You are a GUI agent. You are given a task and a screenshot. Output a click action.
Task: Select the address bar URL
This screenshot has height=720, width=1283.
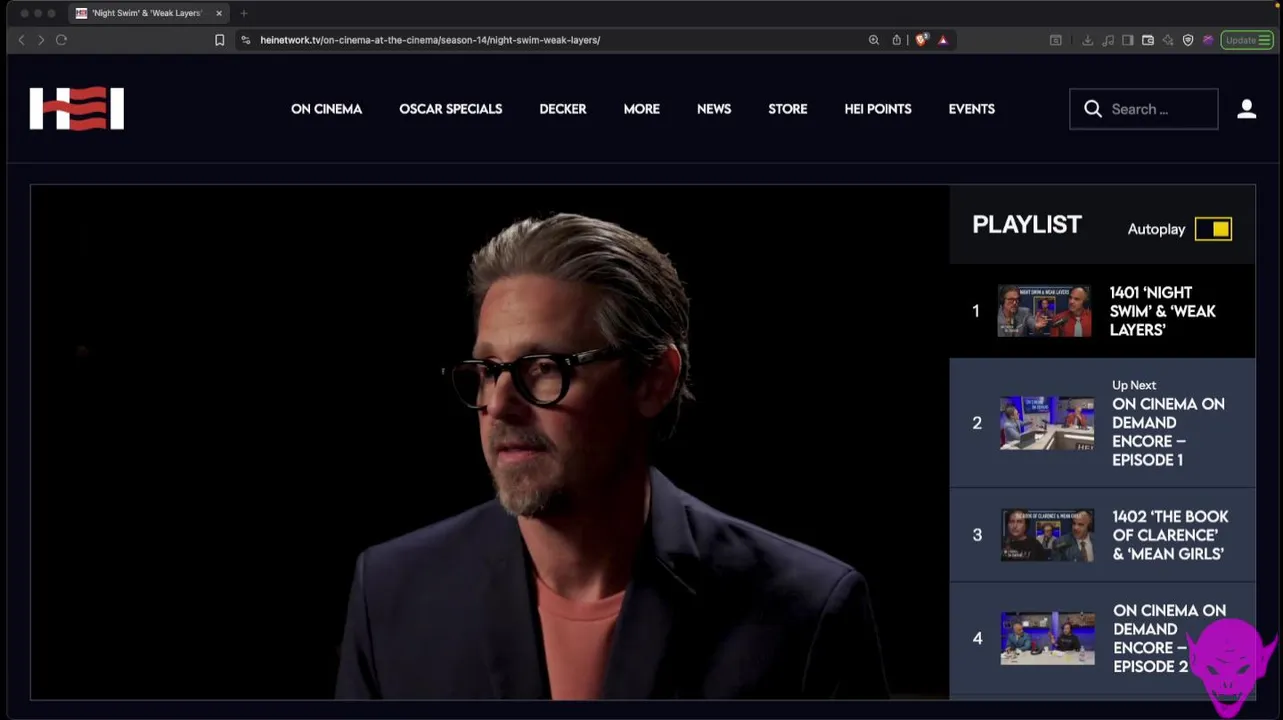coord(430,40)
